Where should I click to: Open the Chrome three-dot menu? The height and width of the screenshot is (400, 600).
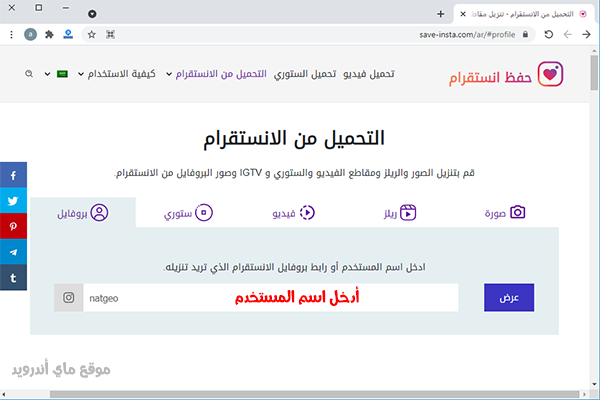click(11, 34)
